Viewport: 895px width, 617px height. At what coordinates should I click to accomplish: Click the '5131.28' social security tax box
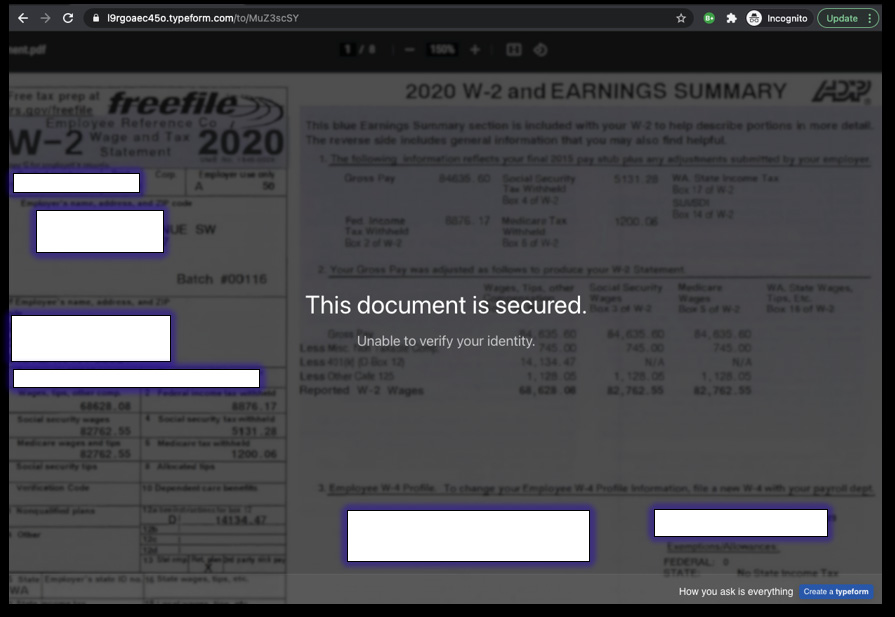tap(254, 431)
